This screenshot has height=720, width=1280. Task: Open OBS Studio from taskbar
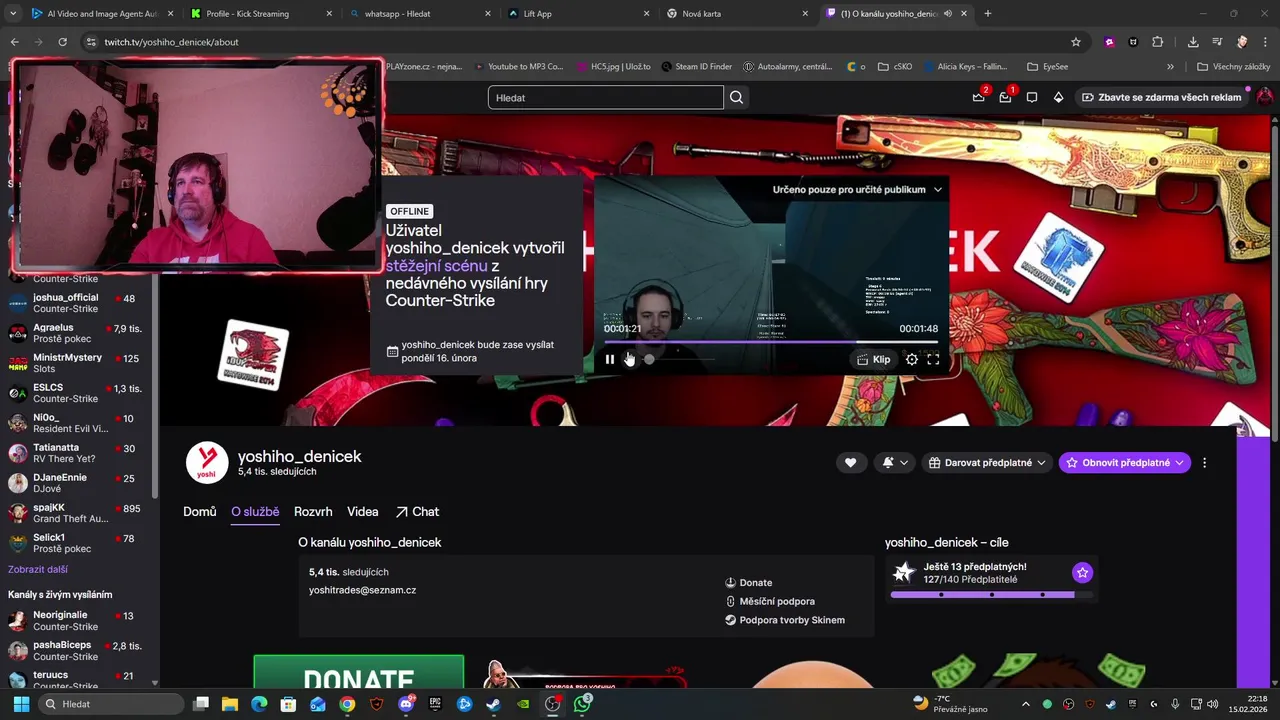(x=552, y=704)
